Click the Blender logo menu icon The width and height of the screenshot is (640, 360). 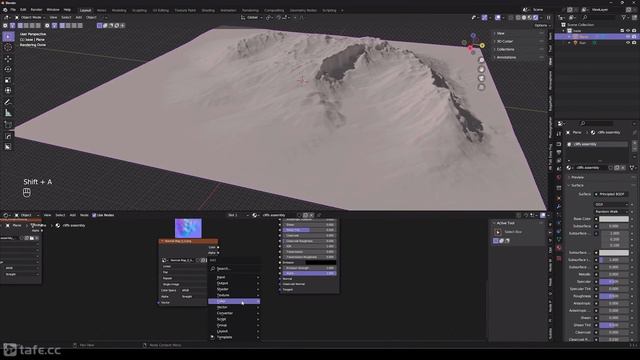(x=4, y=10)
